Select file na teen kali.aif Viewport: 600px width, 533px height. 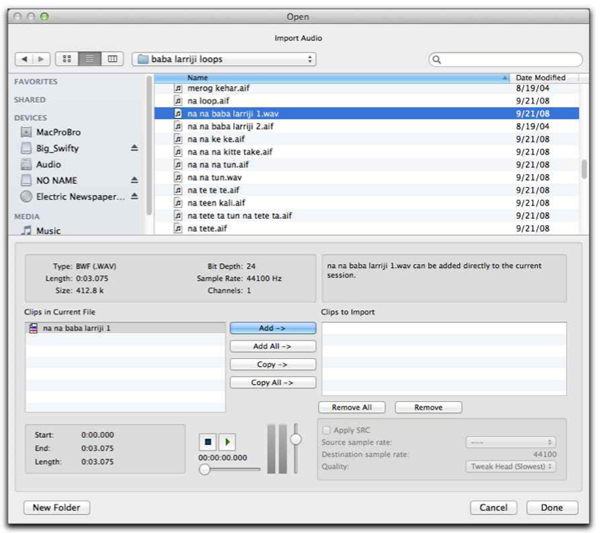(x=367, y=203)
